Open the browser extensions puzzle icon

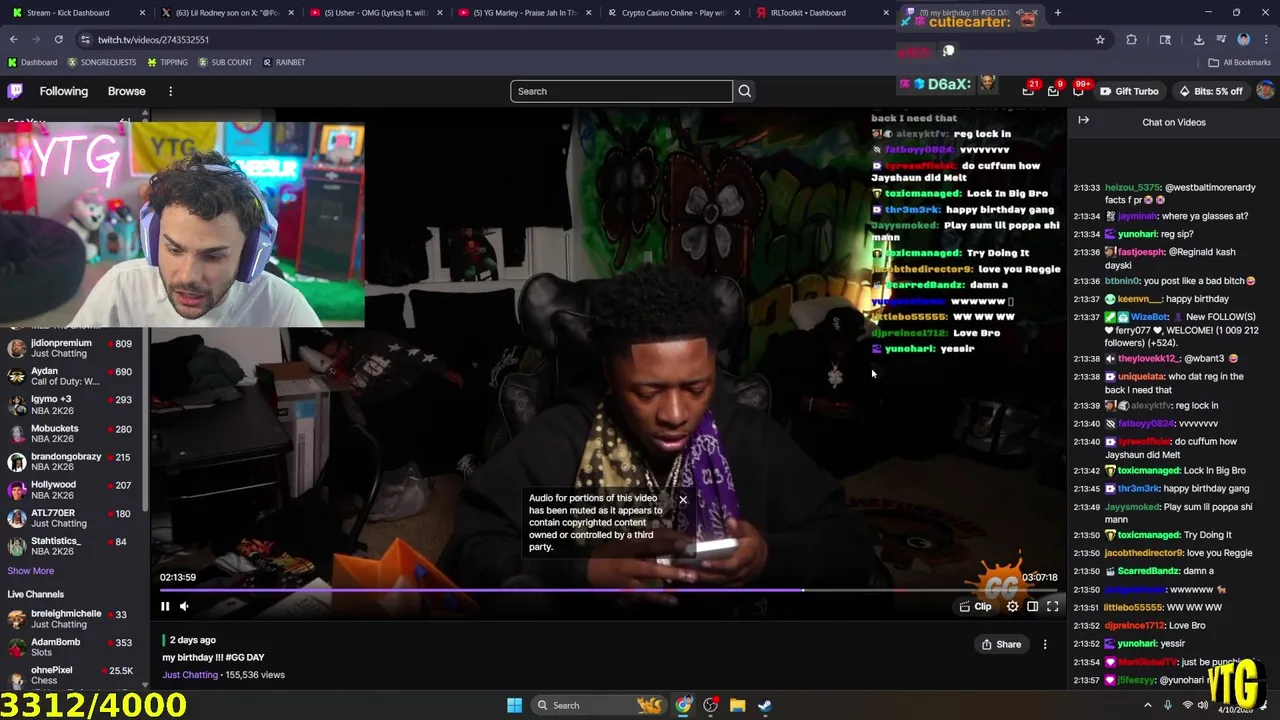1131,39
